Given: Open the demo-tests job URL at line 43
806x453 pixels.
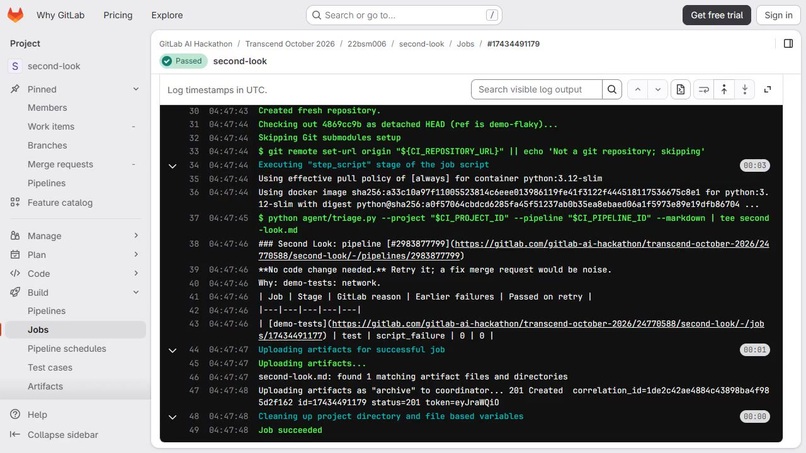Looking at the screenshot, I should tap(511, 330).
